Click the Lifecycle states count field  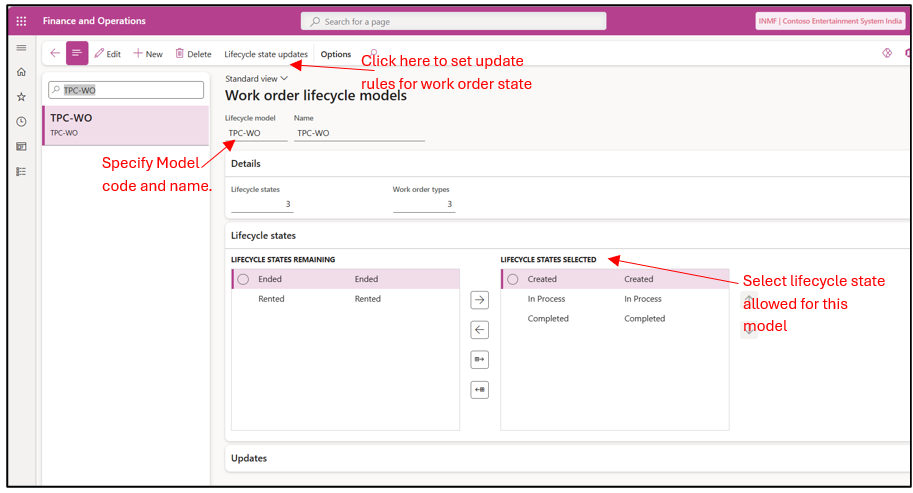coord(262,204)
